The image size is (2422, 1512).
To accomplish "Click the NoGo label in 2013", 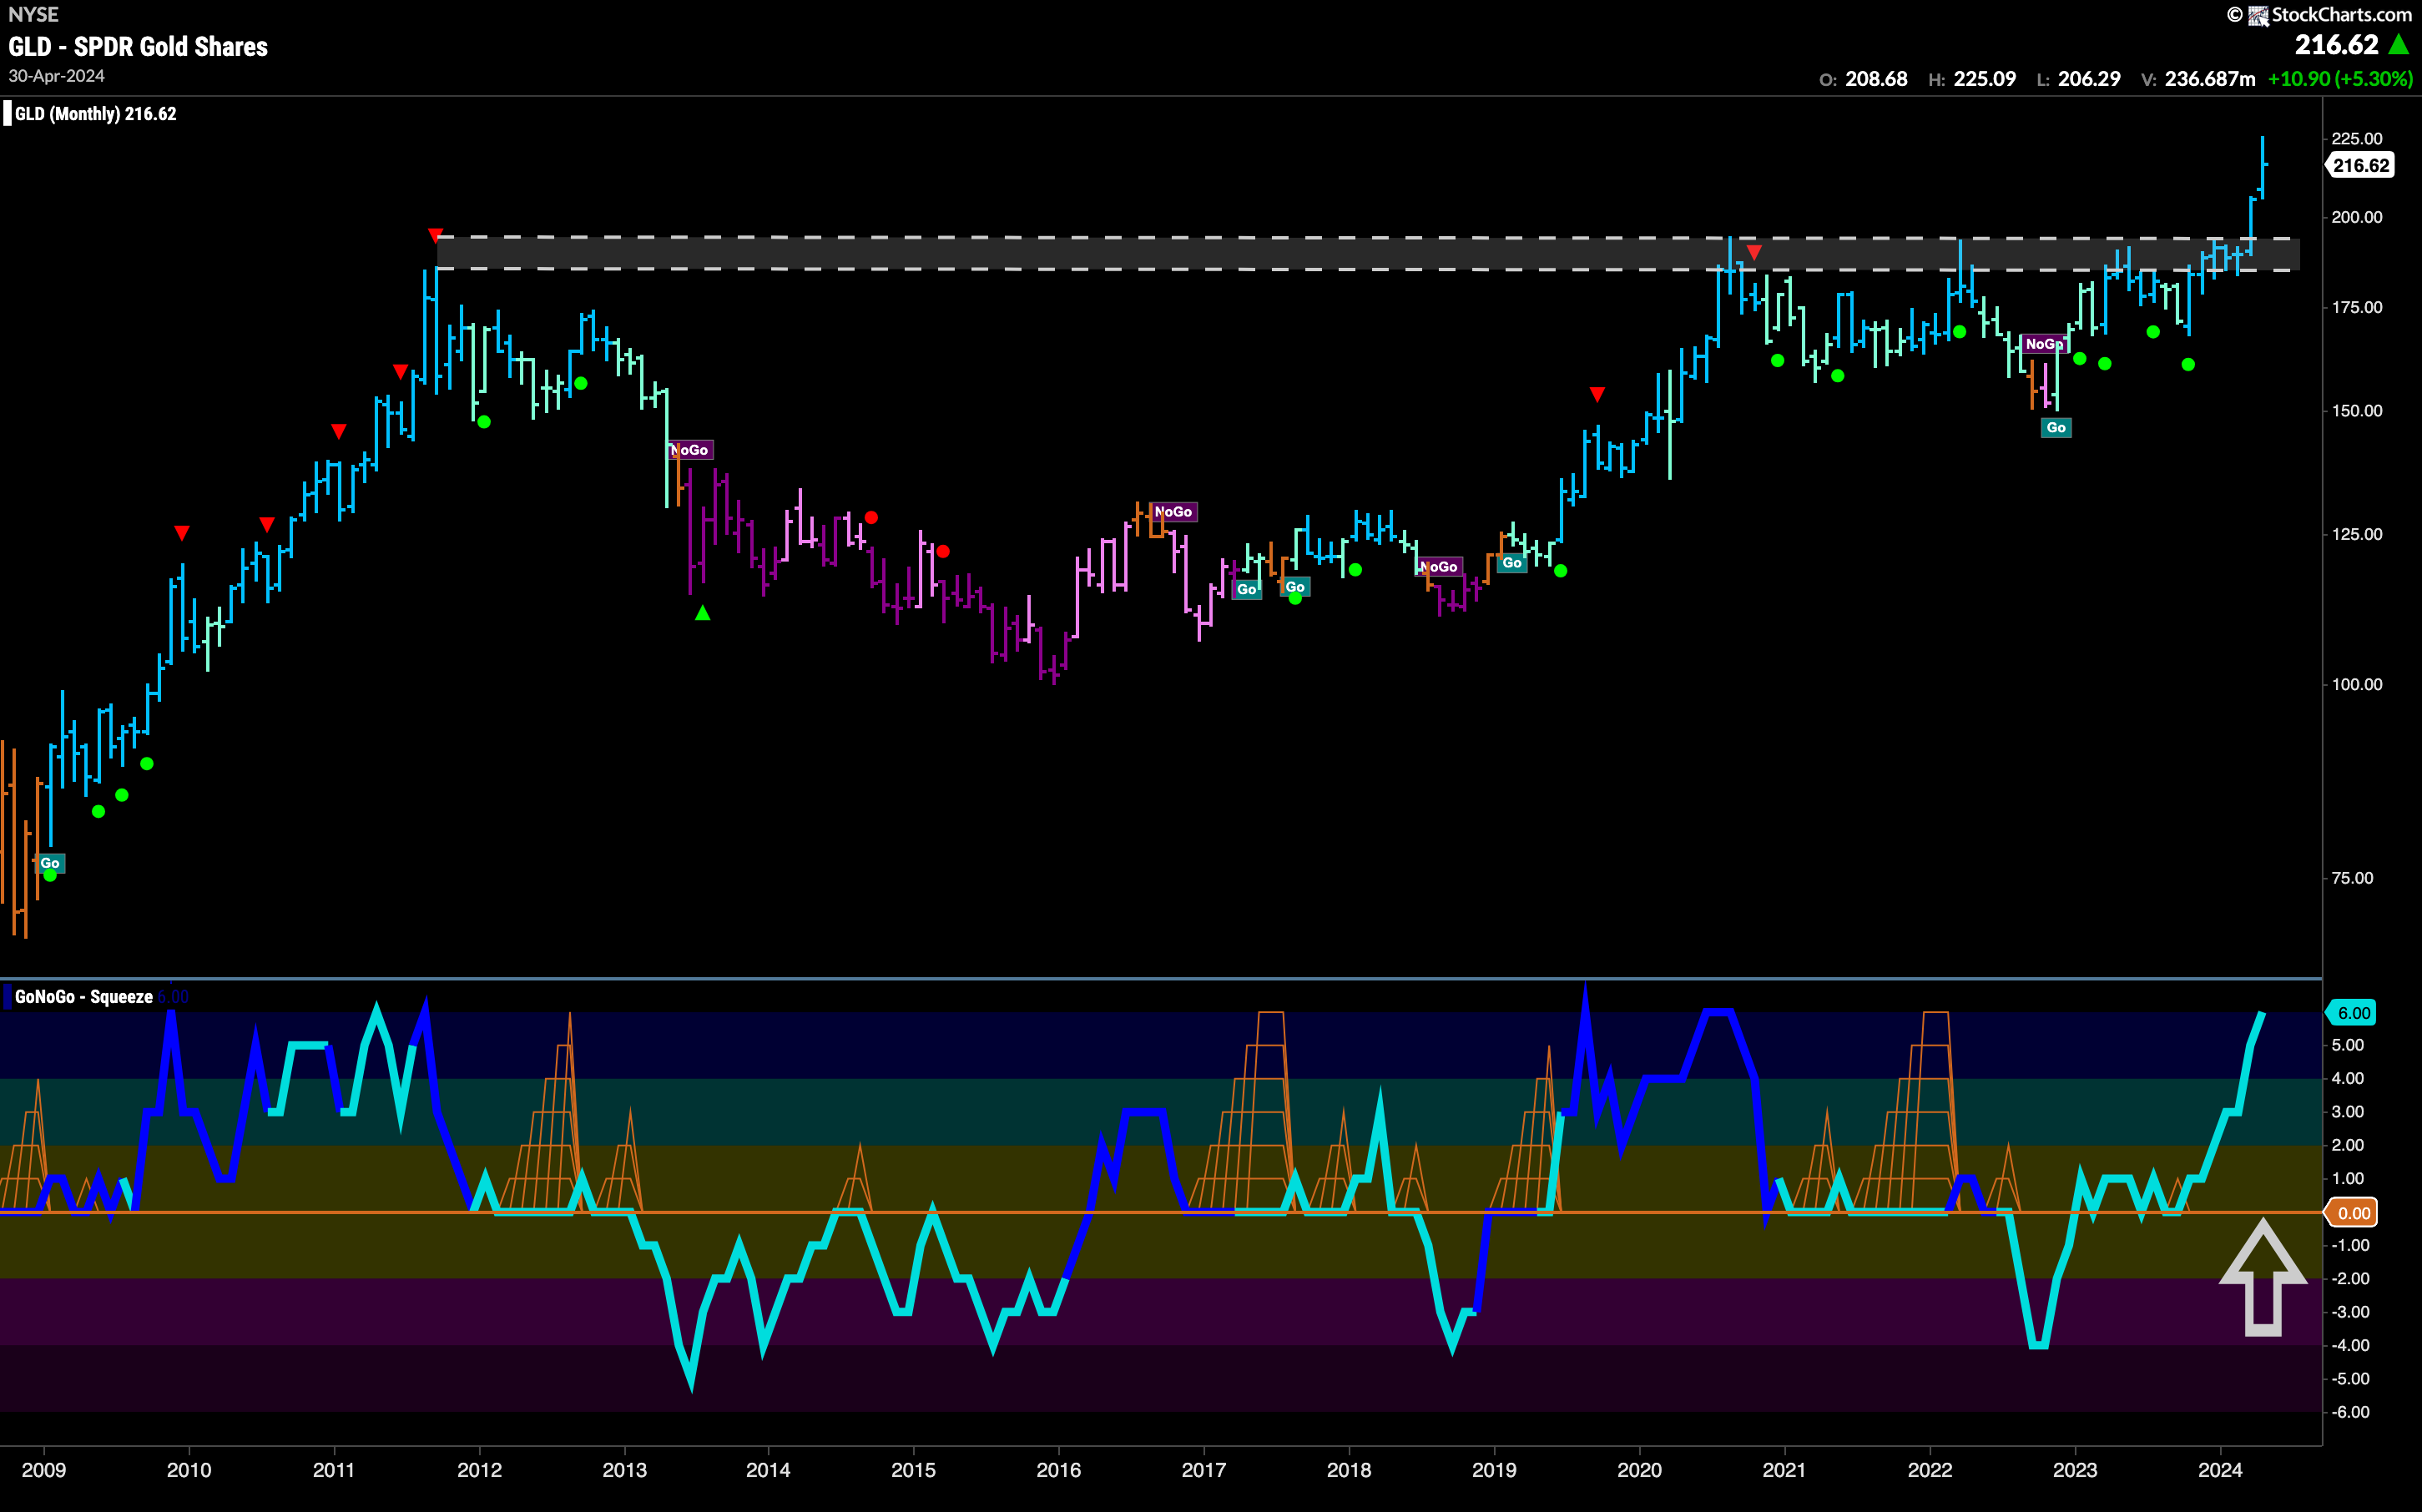I will point(690,450).
